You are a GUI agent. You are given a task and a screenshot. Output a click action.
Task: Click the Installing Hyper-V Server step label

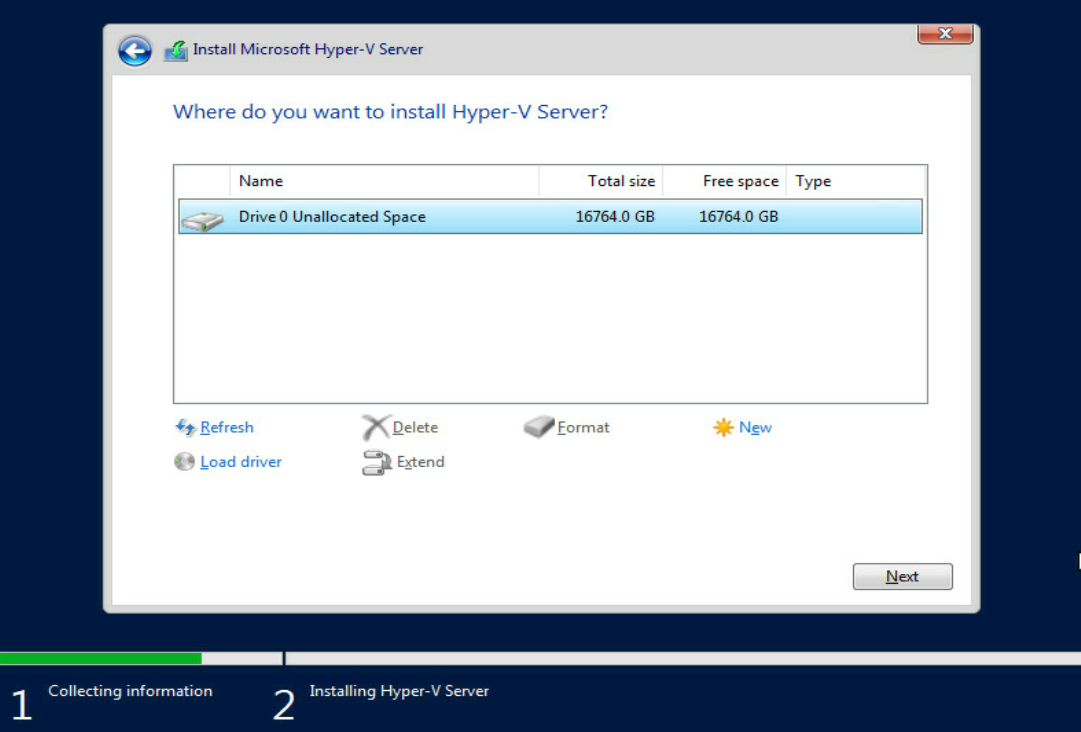pyautogui.click(x=399, y=691)
